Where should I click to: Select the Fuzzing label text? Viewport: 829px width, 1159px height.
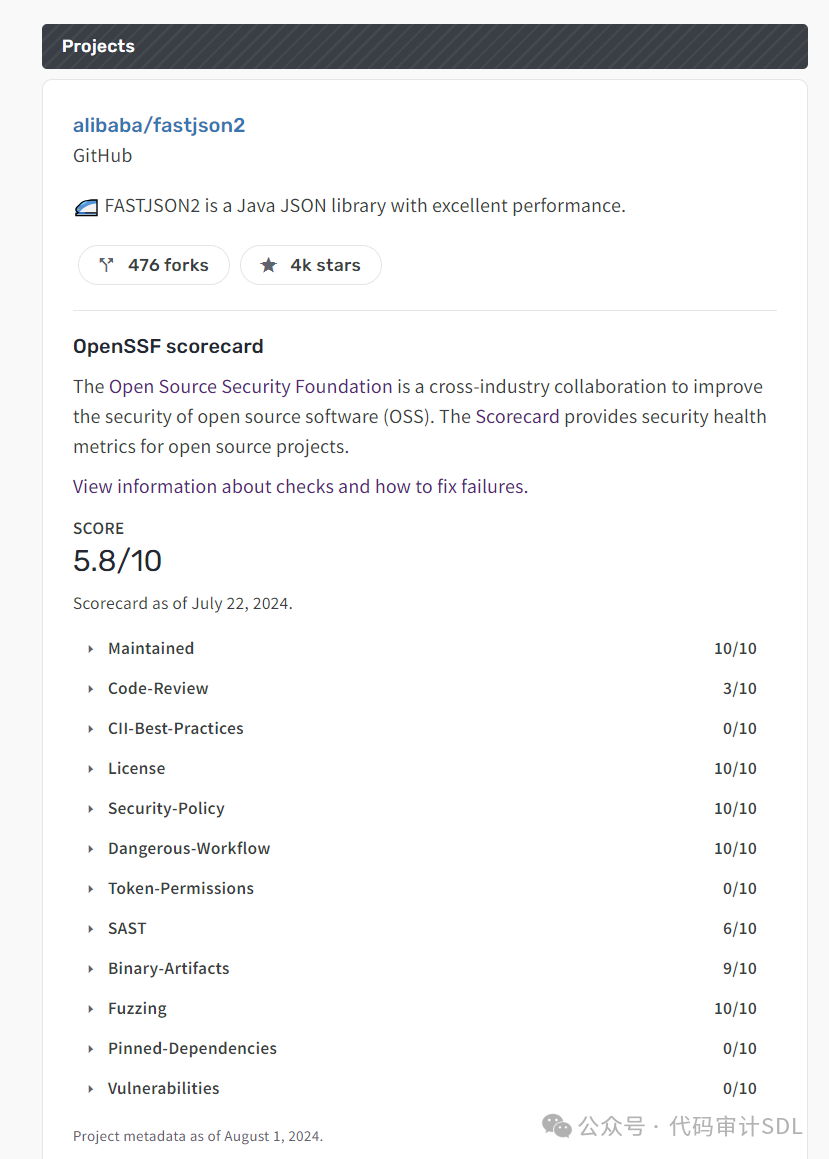coord(137,1009)
